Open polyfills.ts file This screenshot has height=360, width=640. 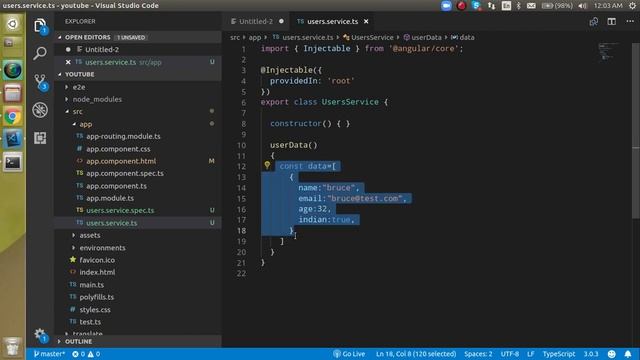click(x=96, y=297)
